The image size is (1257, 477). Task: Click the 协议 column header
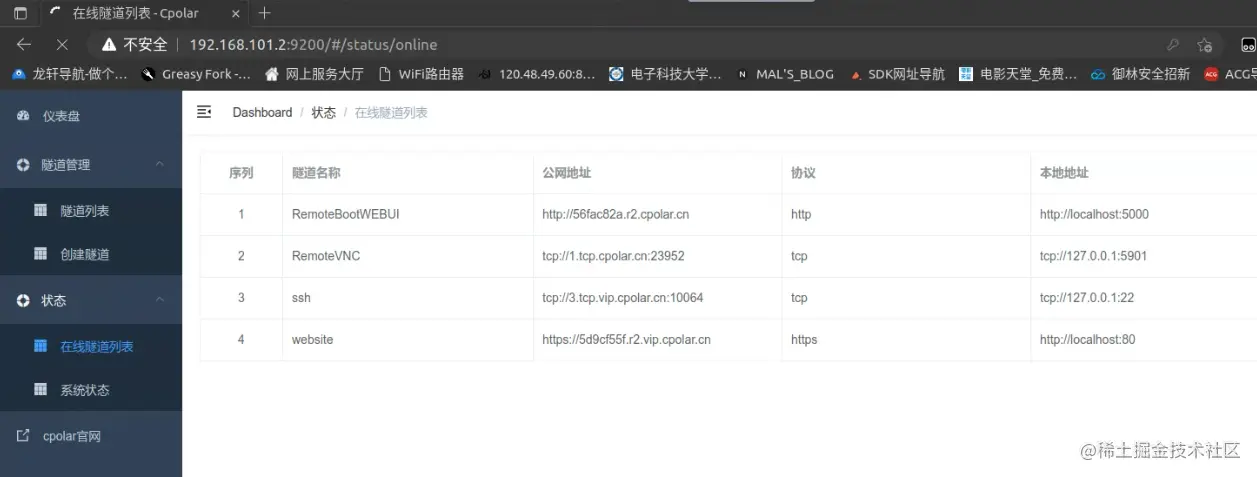pos(803,173)
